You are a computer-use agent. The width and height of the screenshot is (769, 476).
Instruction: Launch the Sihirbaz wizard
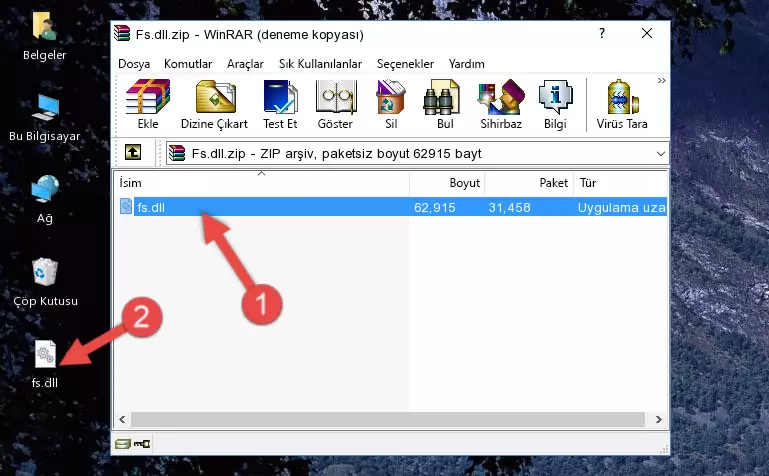click(501, 104)
